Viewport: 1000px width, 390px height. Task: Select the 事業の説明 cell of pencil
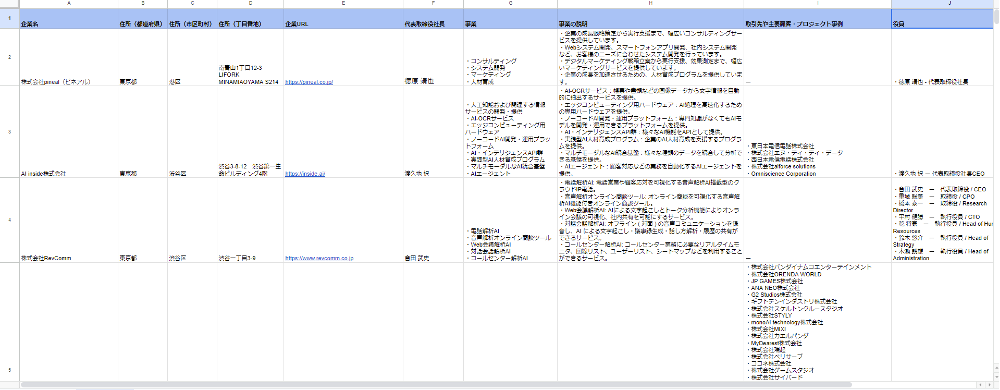tap(651, 57)
